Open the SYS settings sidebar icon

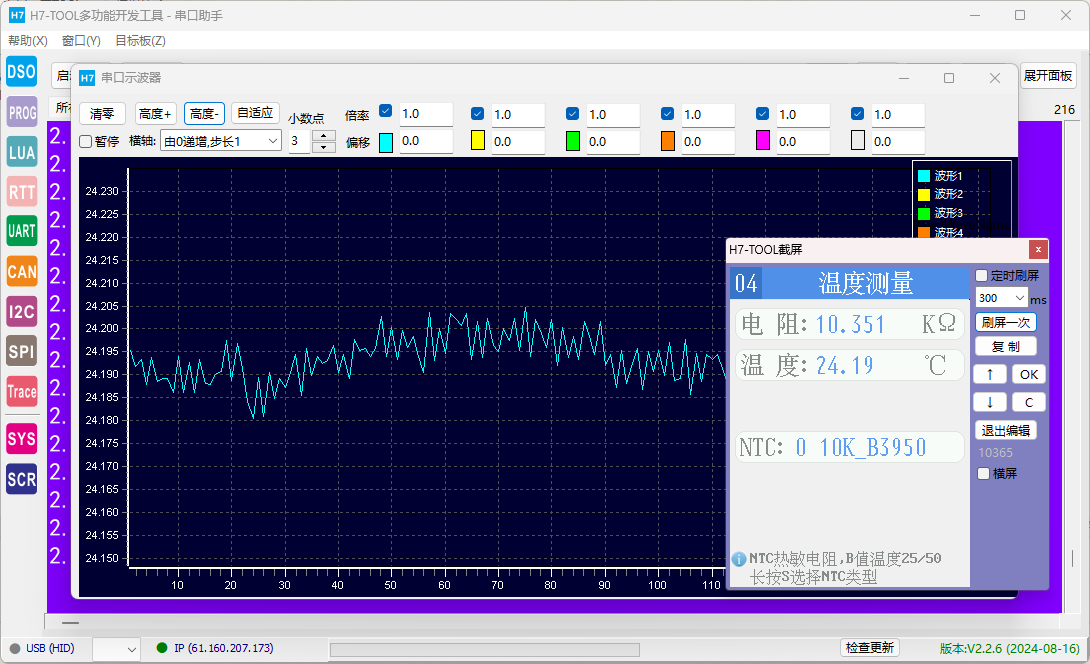[x=22, y=439]
